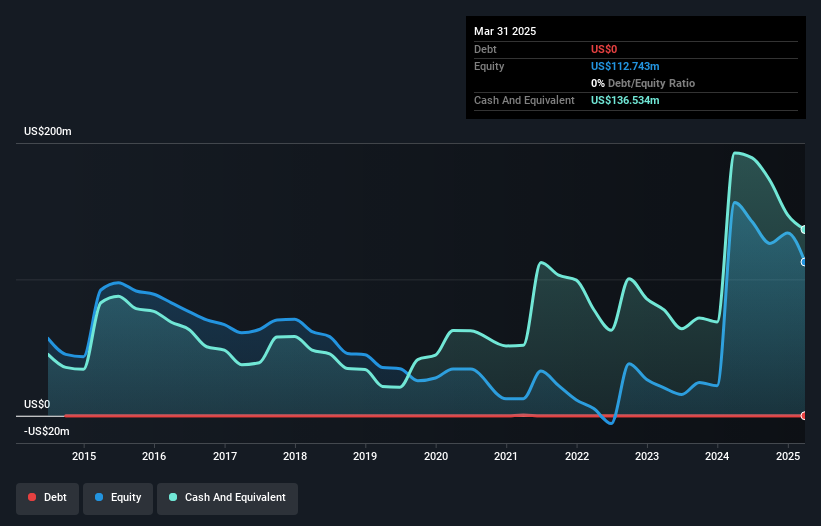821x526 pixels.
Task: Click the 2019 x-axis label
Action: [365, 456]
